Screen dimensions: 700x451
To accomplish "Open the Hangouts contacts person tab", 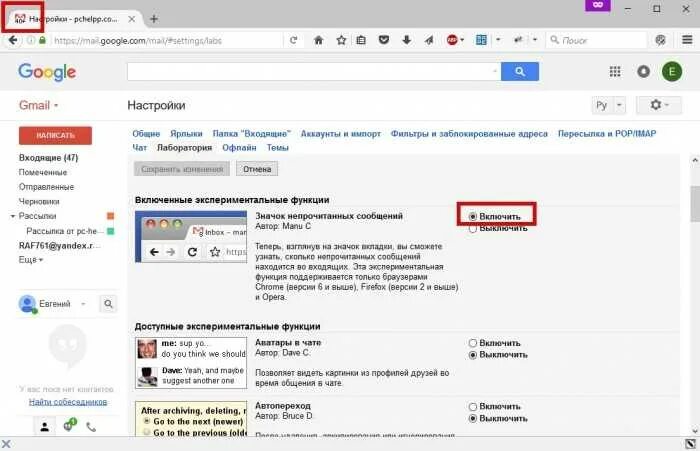I will 45,427.
